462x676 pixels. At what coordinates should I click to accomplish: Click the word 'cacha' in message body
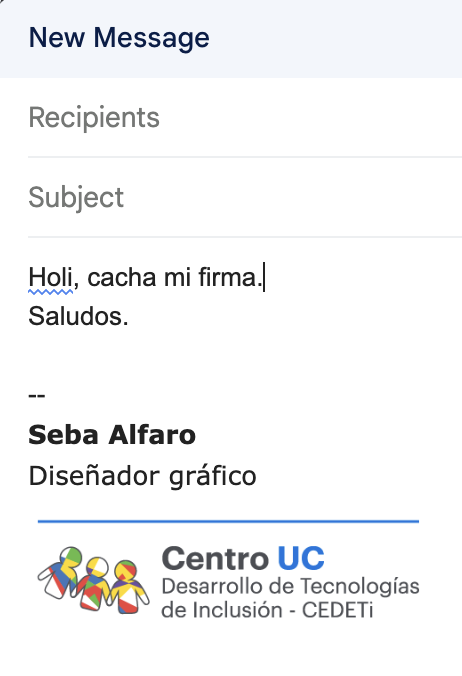pyautogui.click(x=122, y=277)
